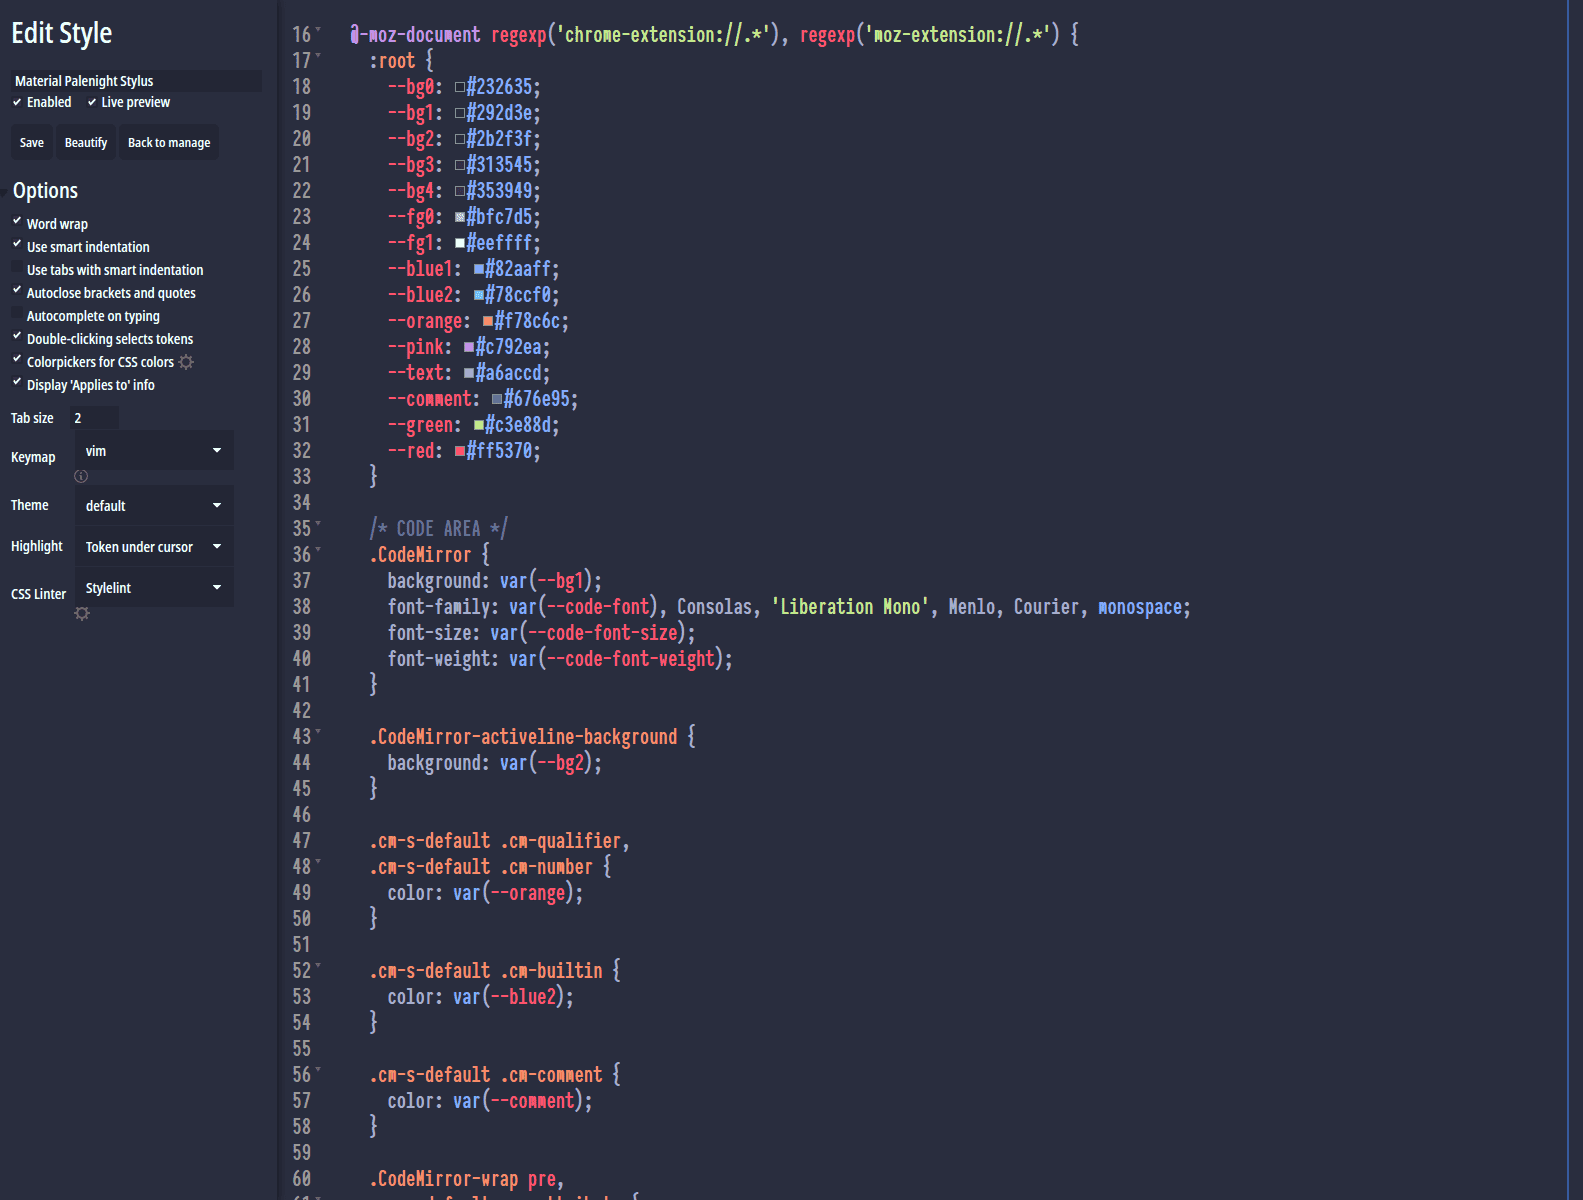
Task: Click the Beautify button
Action: point(86,142)
